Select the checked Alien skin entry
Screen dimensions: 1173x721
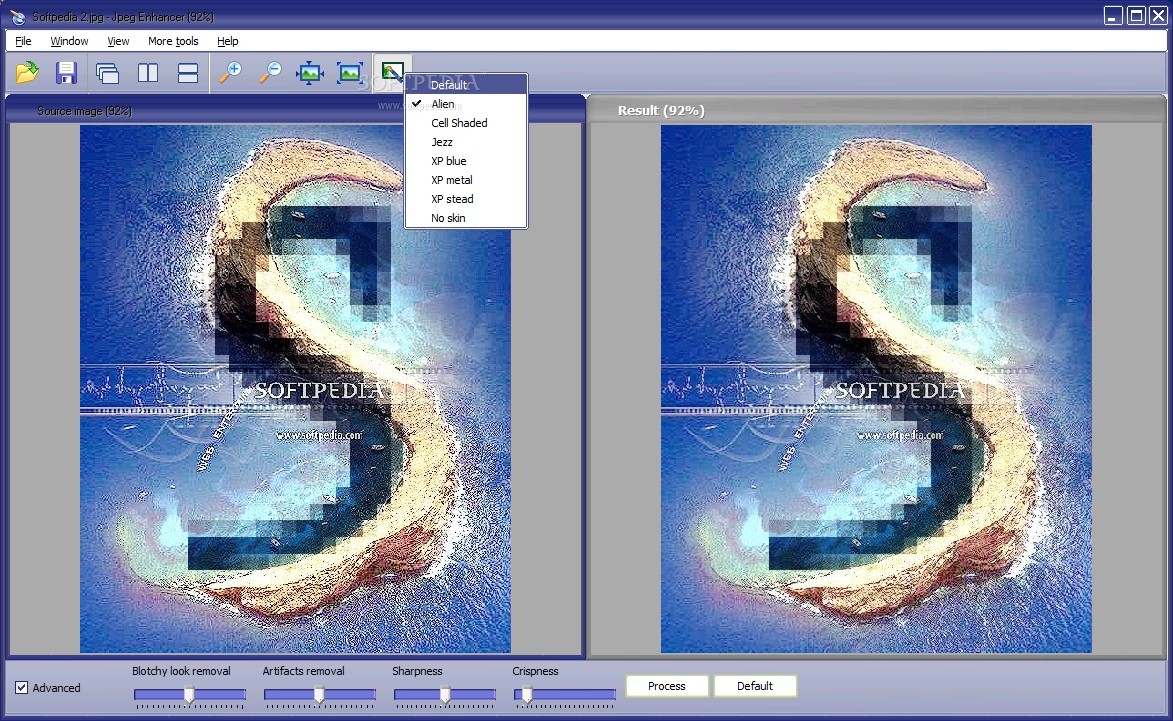coord(466,104)
